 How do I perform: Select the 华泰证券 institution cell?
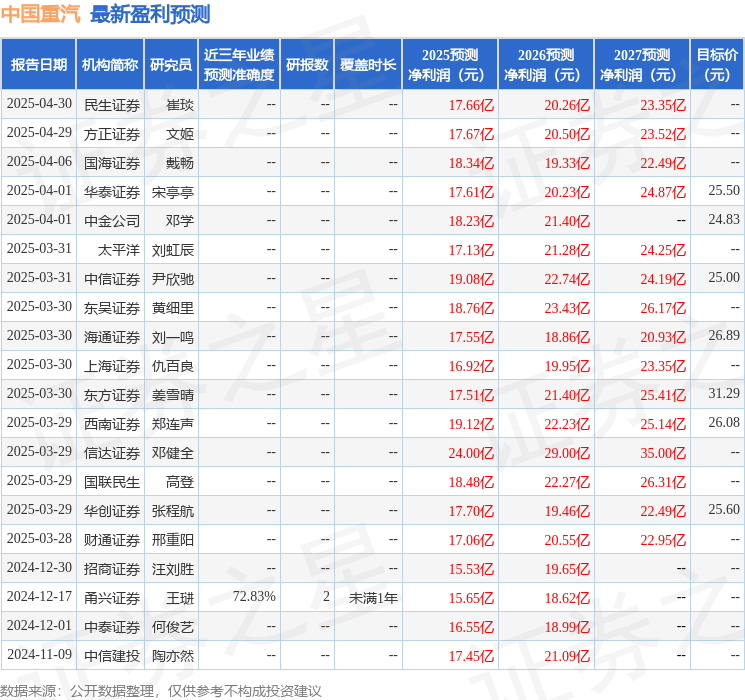click(x=112, y=192)
